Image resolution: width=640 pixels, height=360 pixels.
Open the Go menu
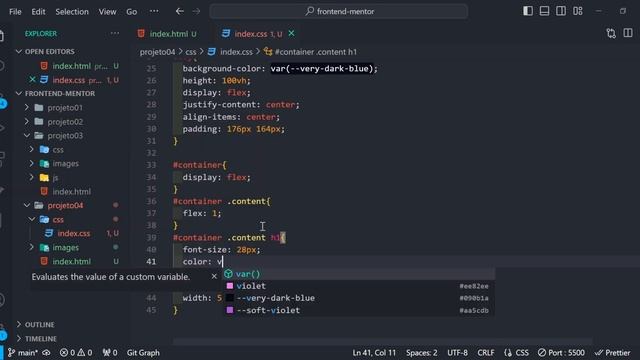pyautogui.click(x=131, y=11)
